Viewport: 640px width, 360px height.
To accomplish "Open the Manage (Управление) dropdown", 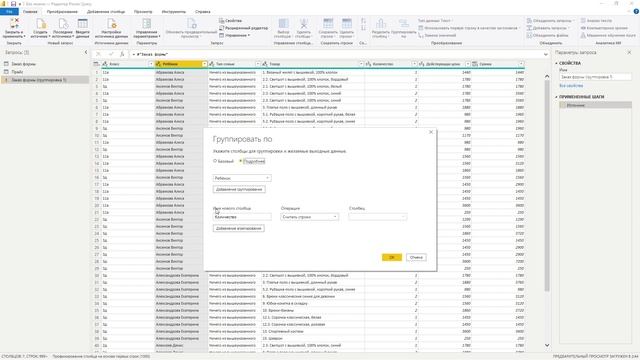I will (x=235, y=35).
